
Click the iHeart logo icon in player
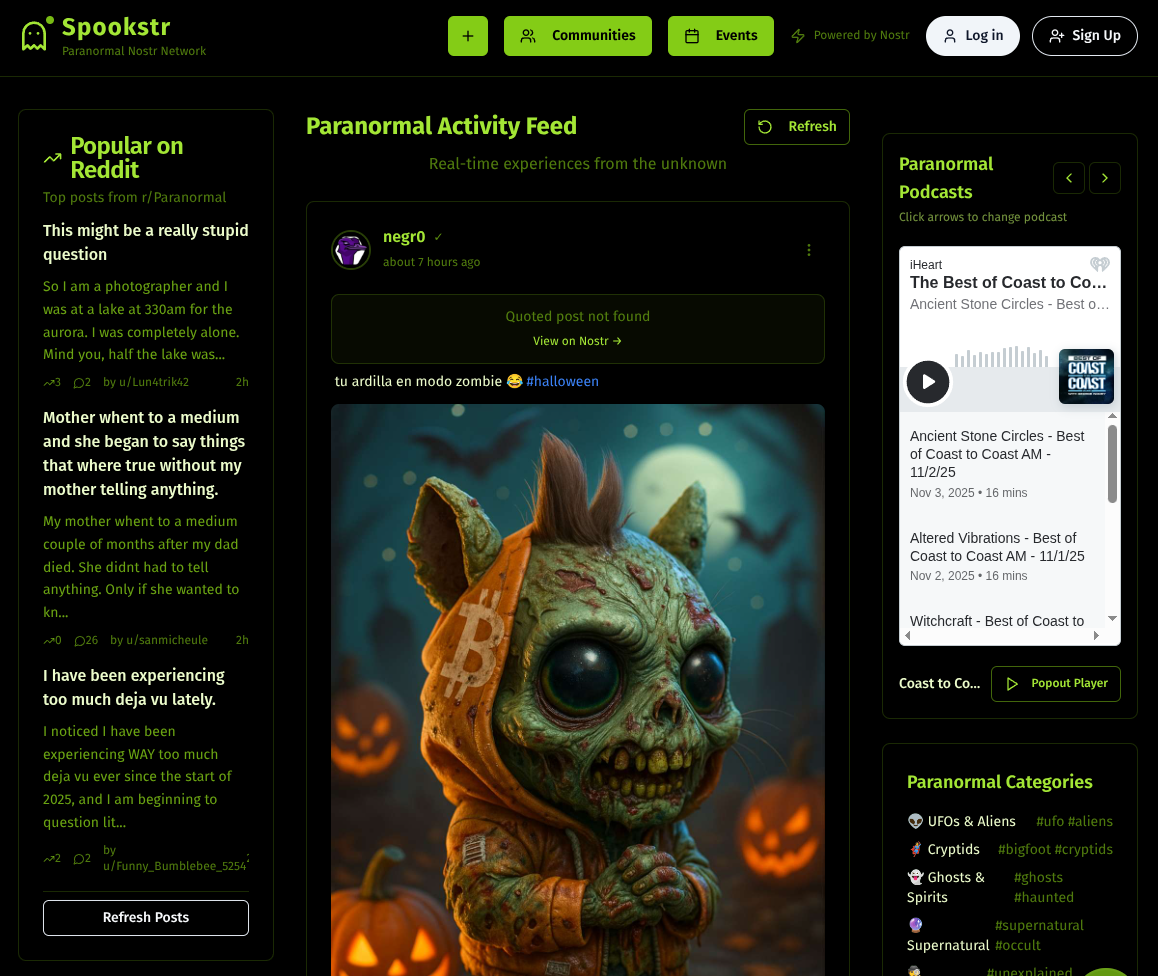(1100, 264)
